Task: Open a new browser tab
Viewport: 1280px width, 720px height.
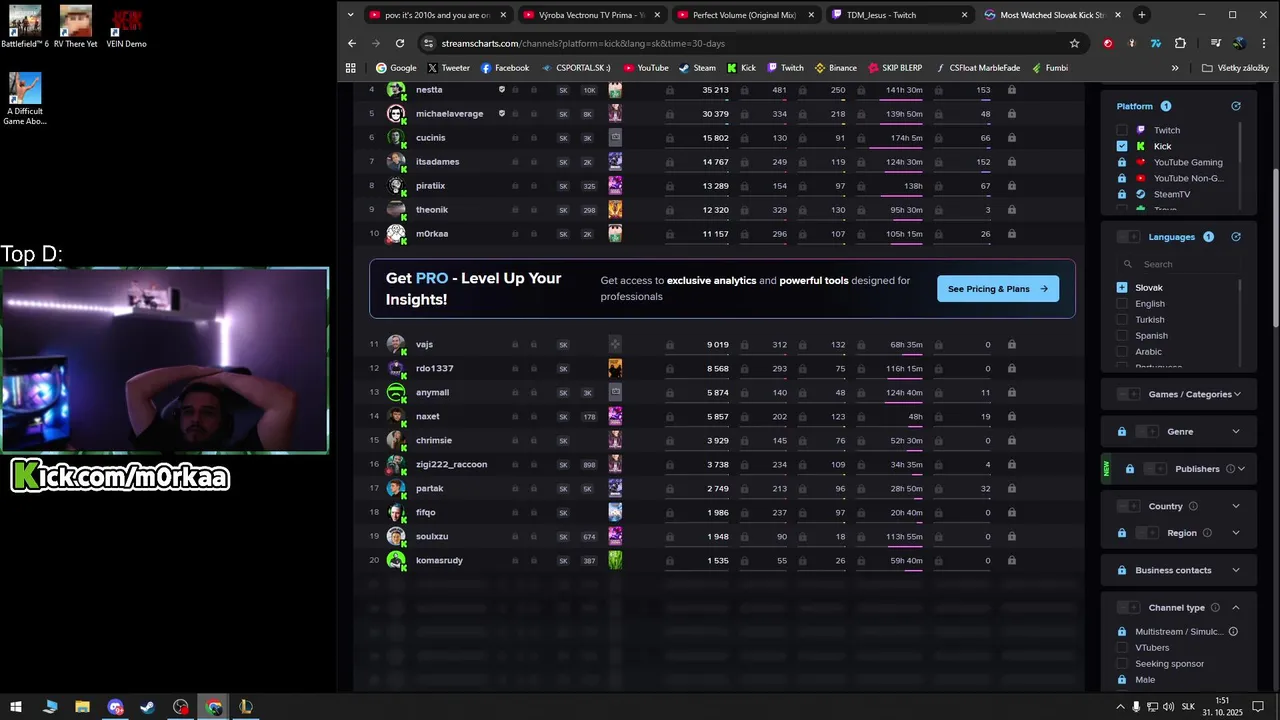Action: coord(1142,15)
